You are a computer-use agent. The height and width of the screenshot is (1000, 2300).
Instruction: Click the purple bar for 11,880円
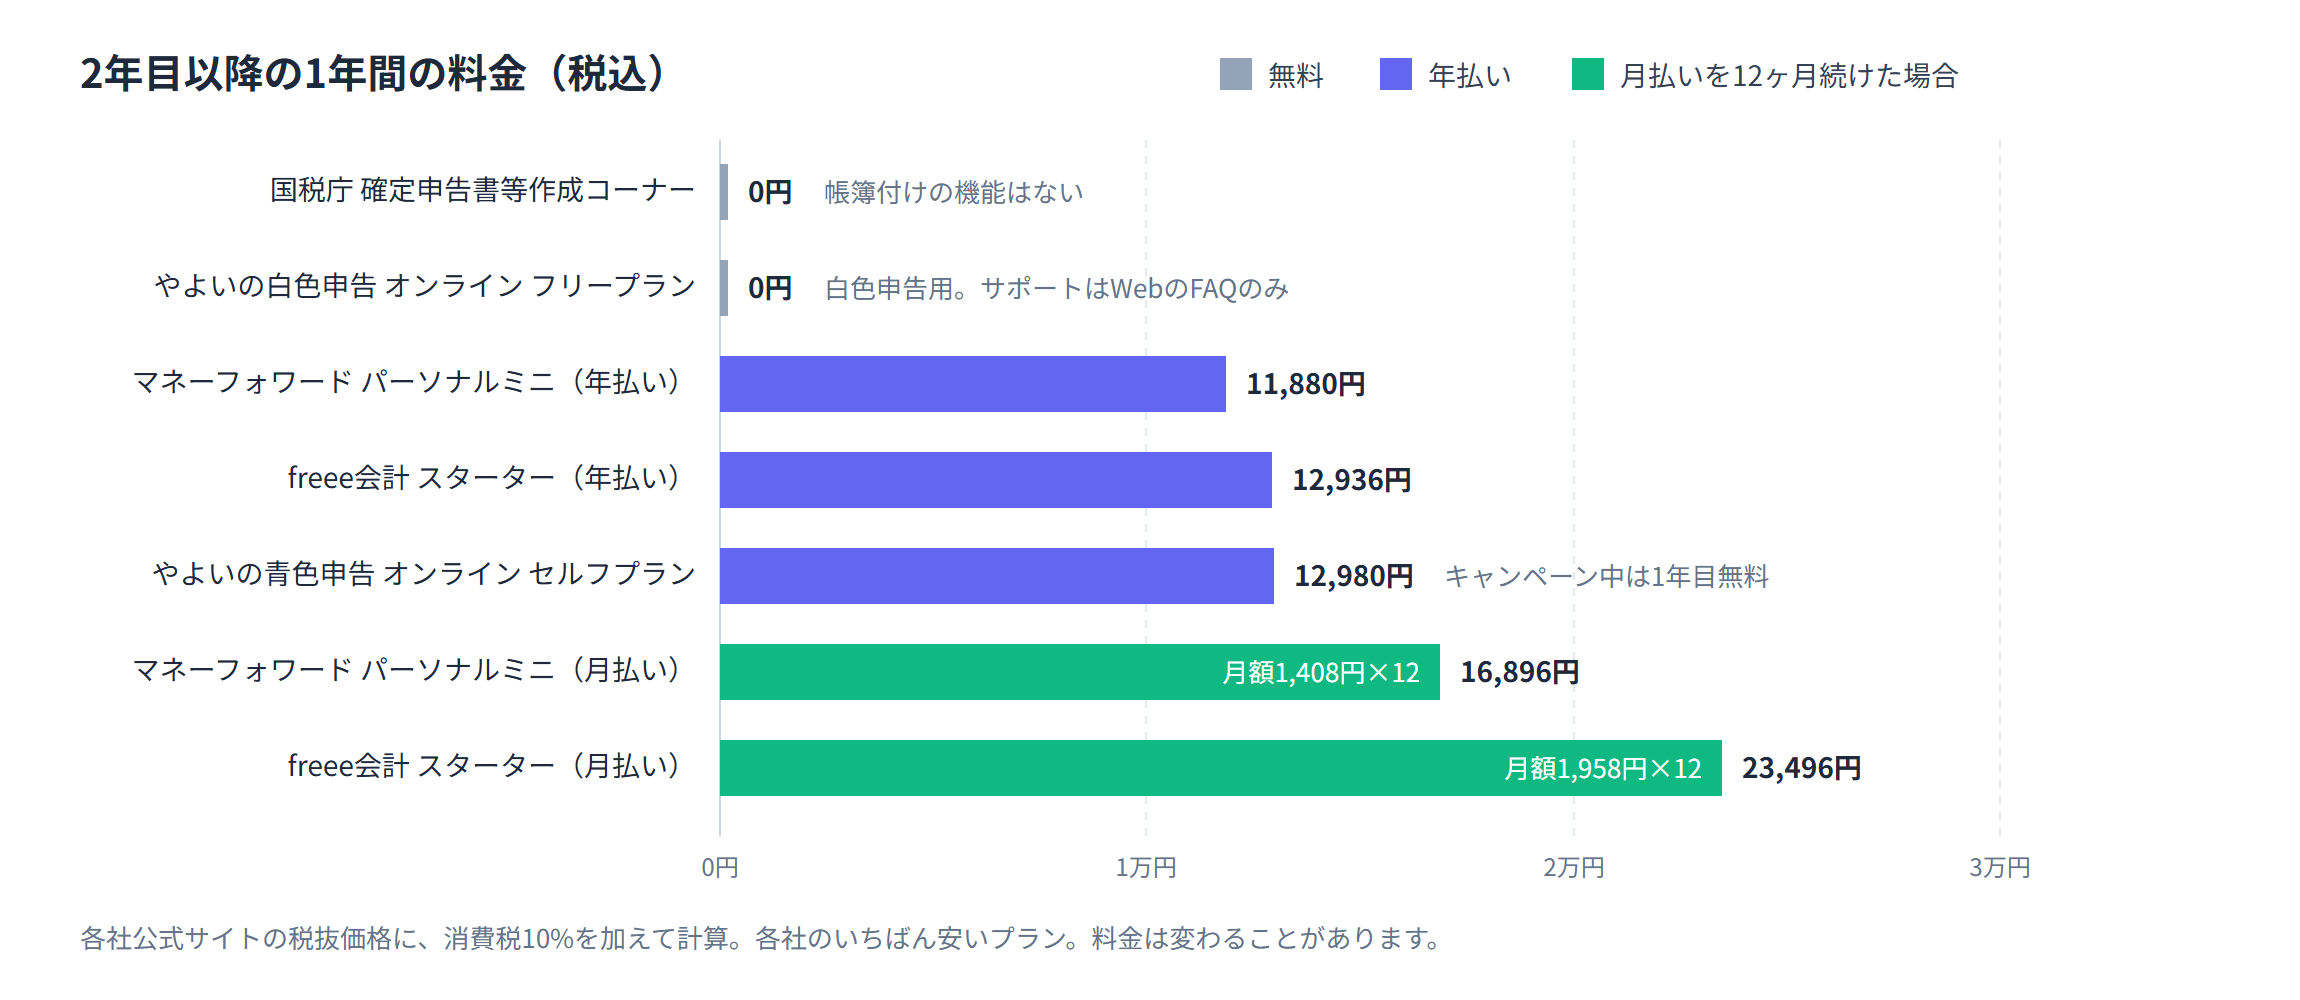(973, 384)
